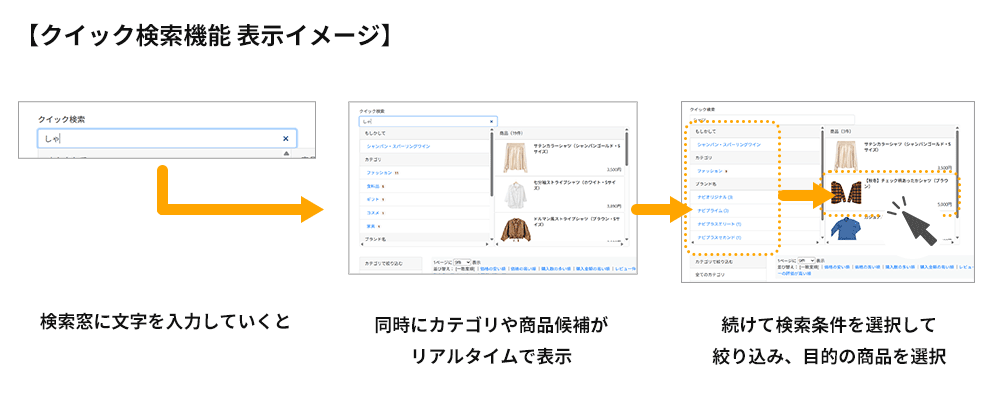
Task: Filter by ナビプライム brand
Action: pos(713,210)
